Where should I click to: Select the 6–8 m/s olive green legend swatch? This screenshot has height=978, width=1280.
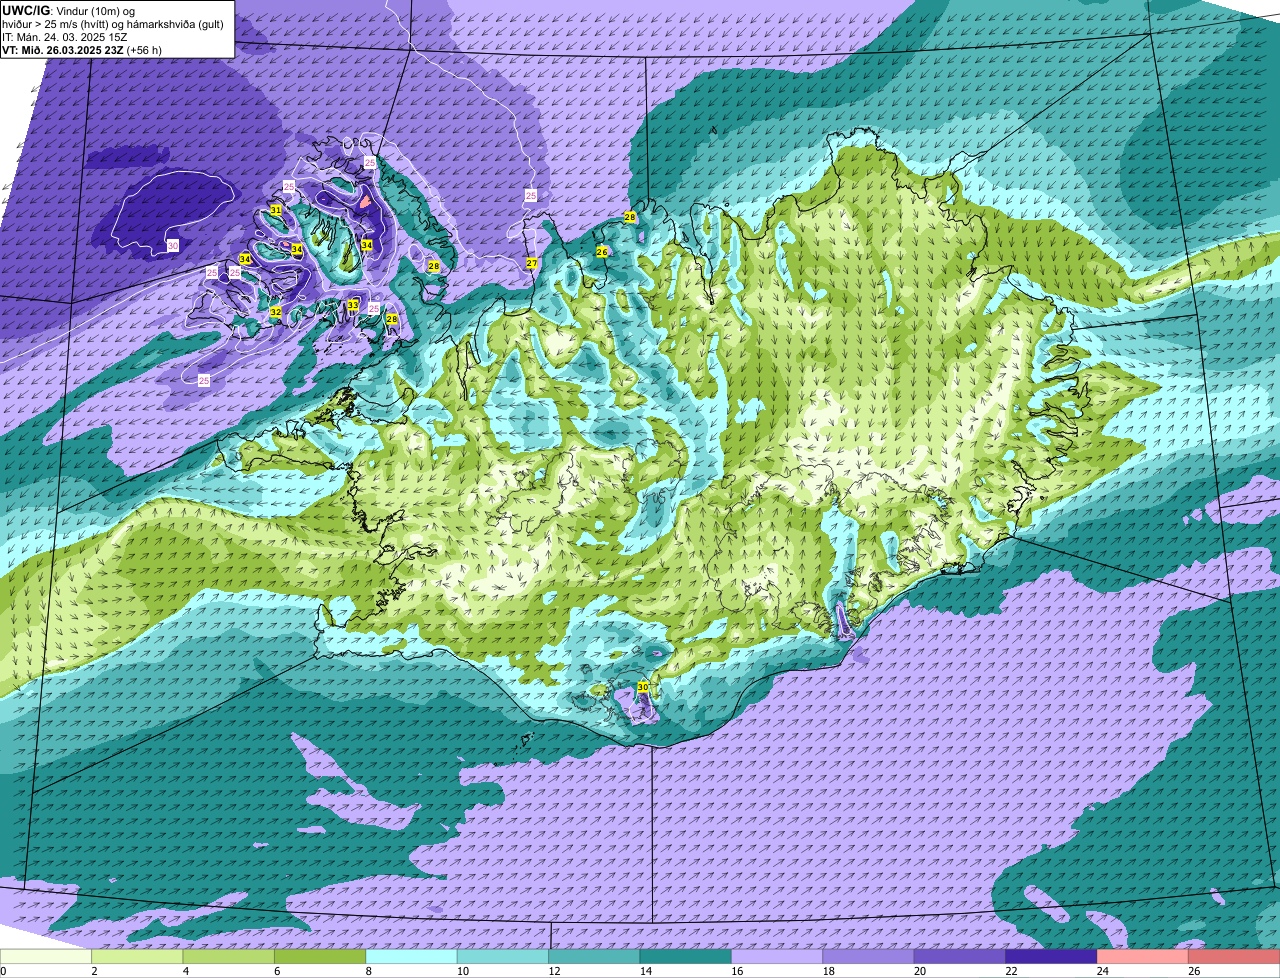point(320,957)
